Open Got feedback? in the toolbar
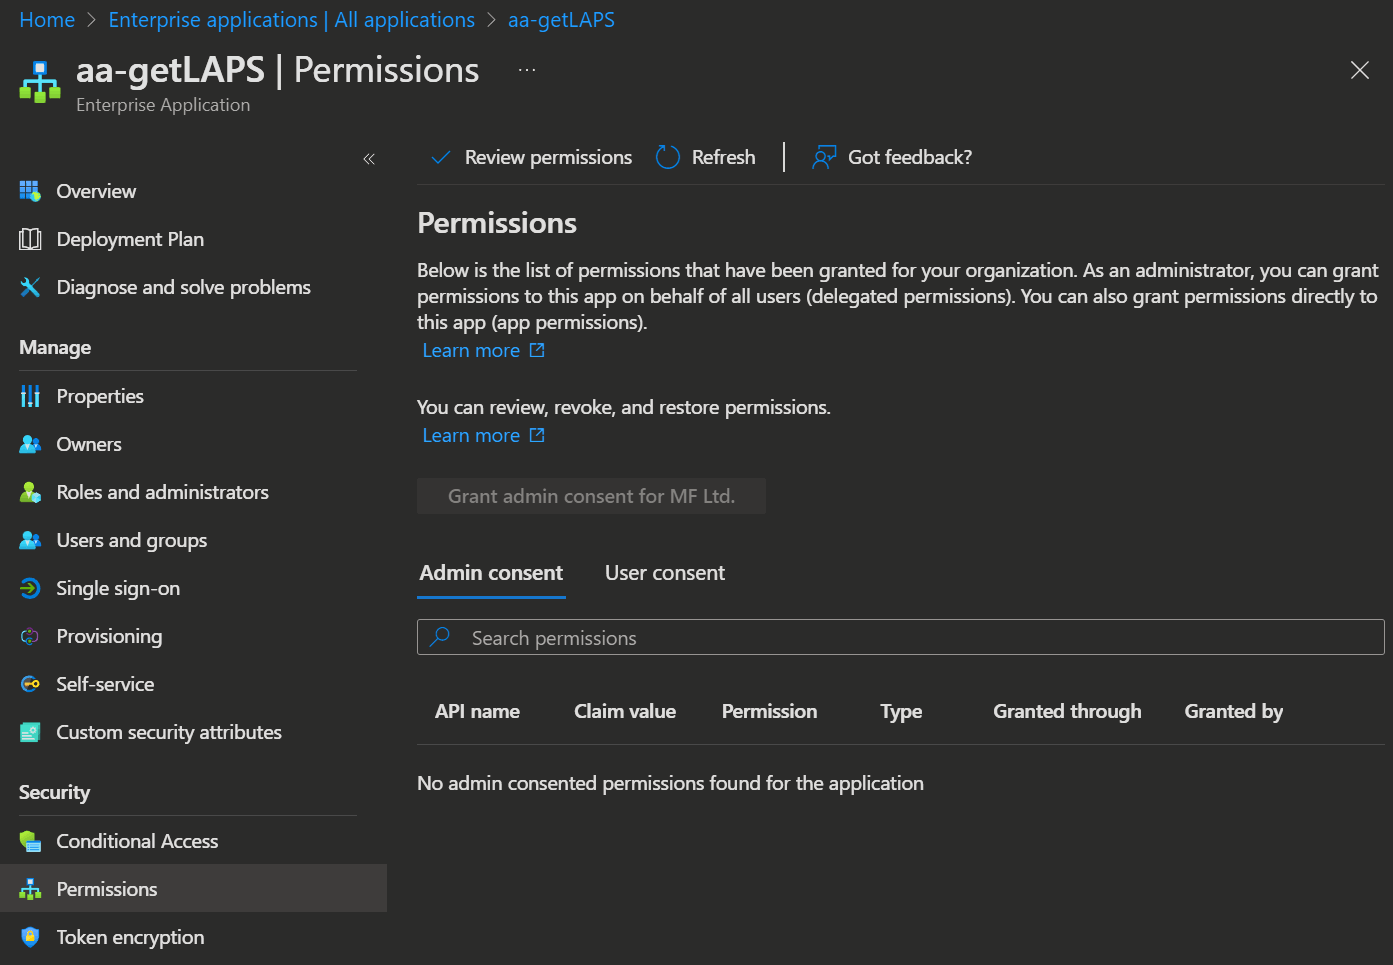 click(x=892, y=157)
